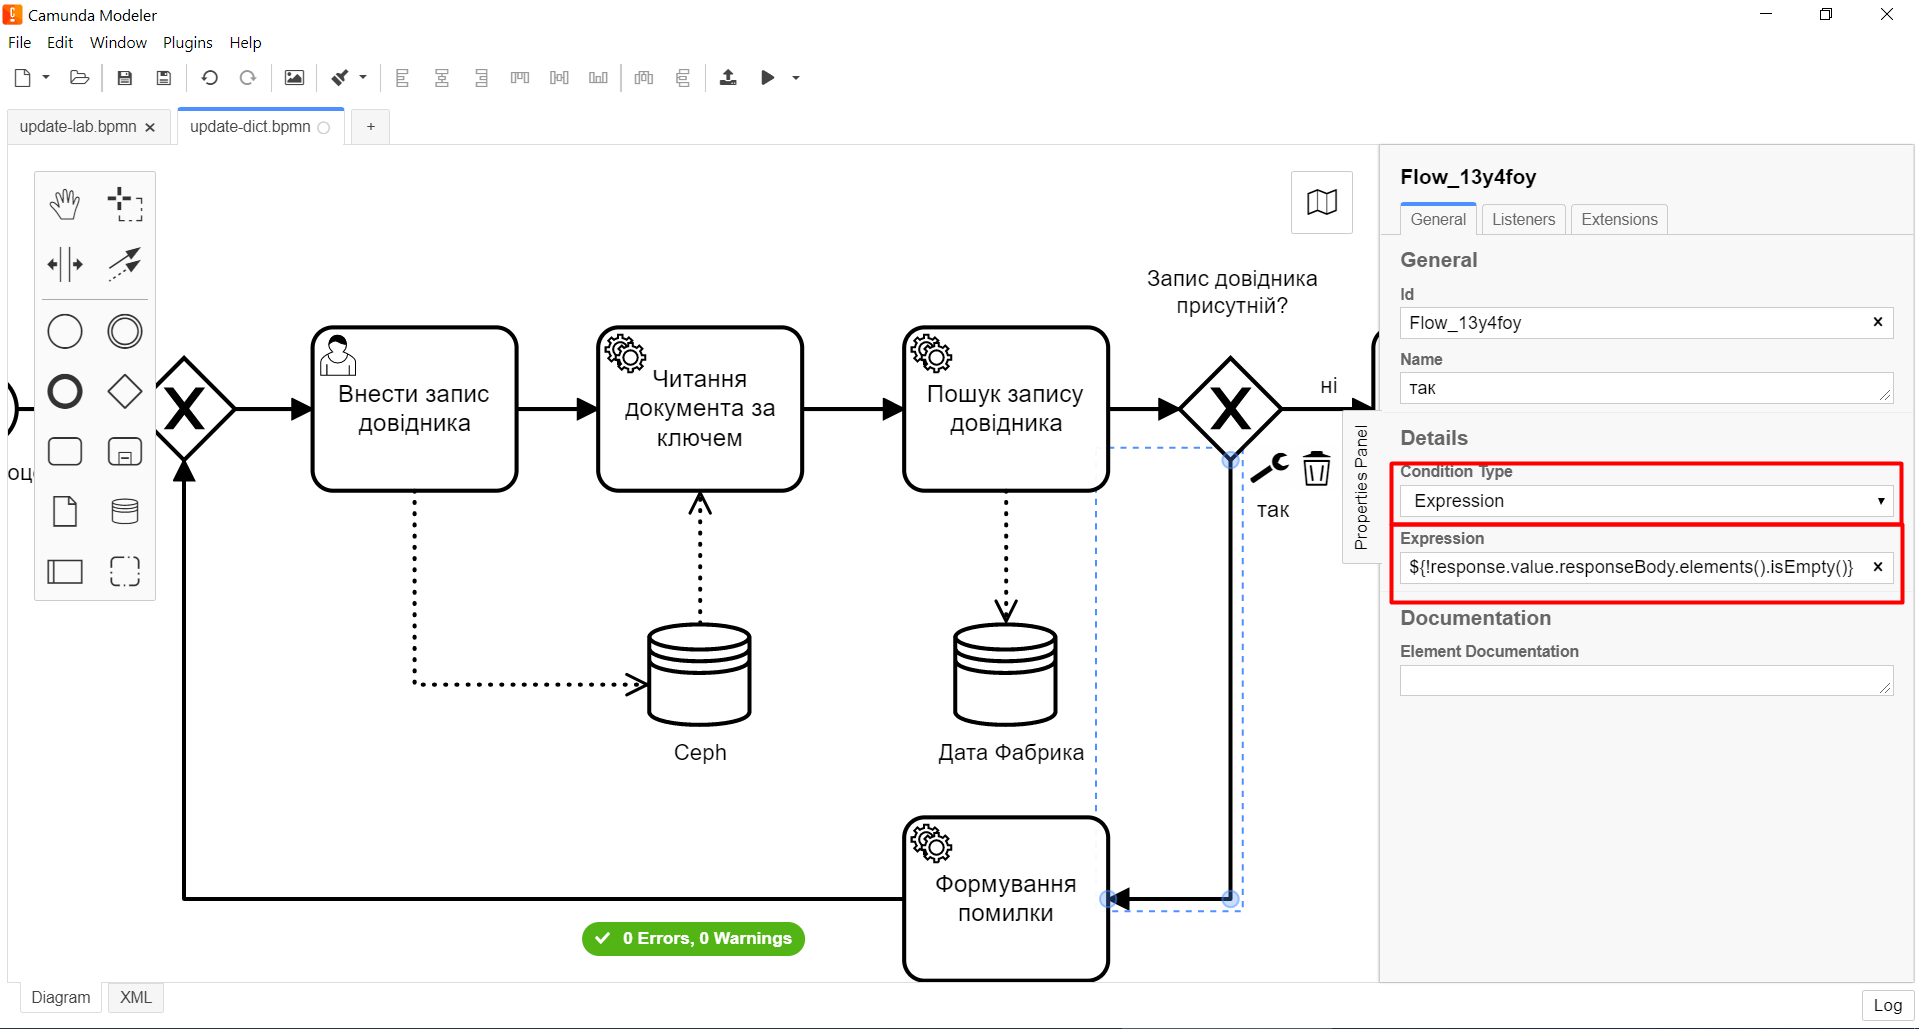This screenshot has width=1919, height=1029.
Task: Toggle the minimap map icon
Action: [1321, 203]
